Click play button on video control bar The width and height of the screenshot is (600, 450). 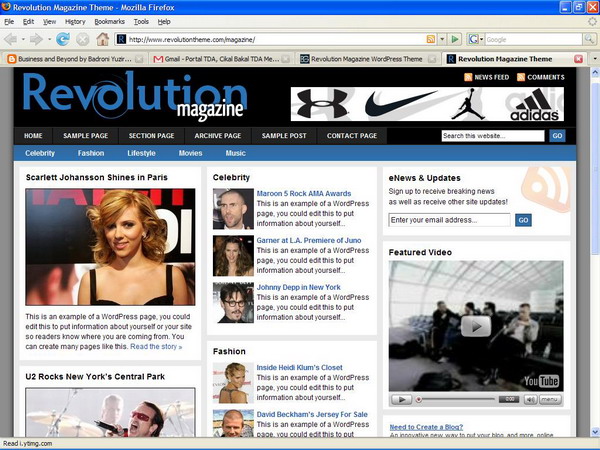402,399
